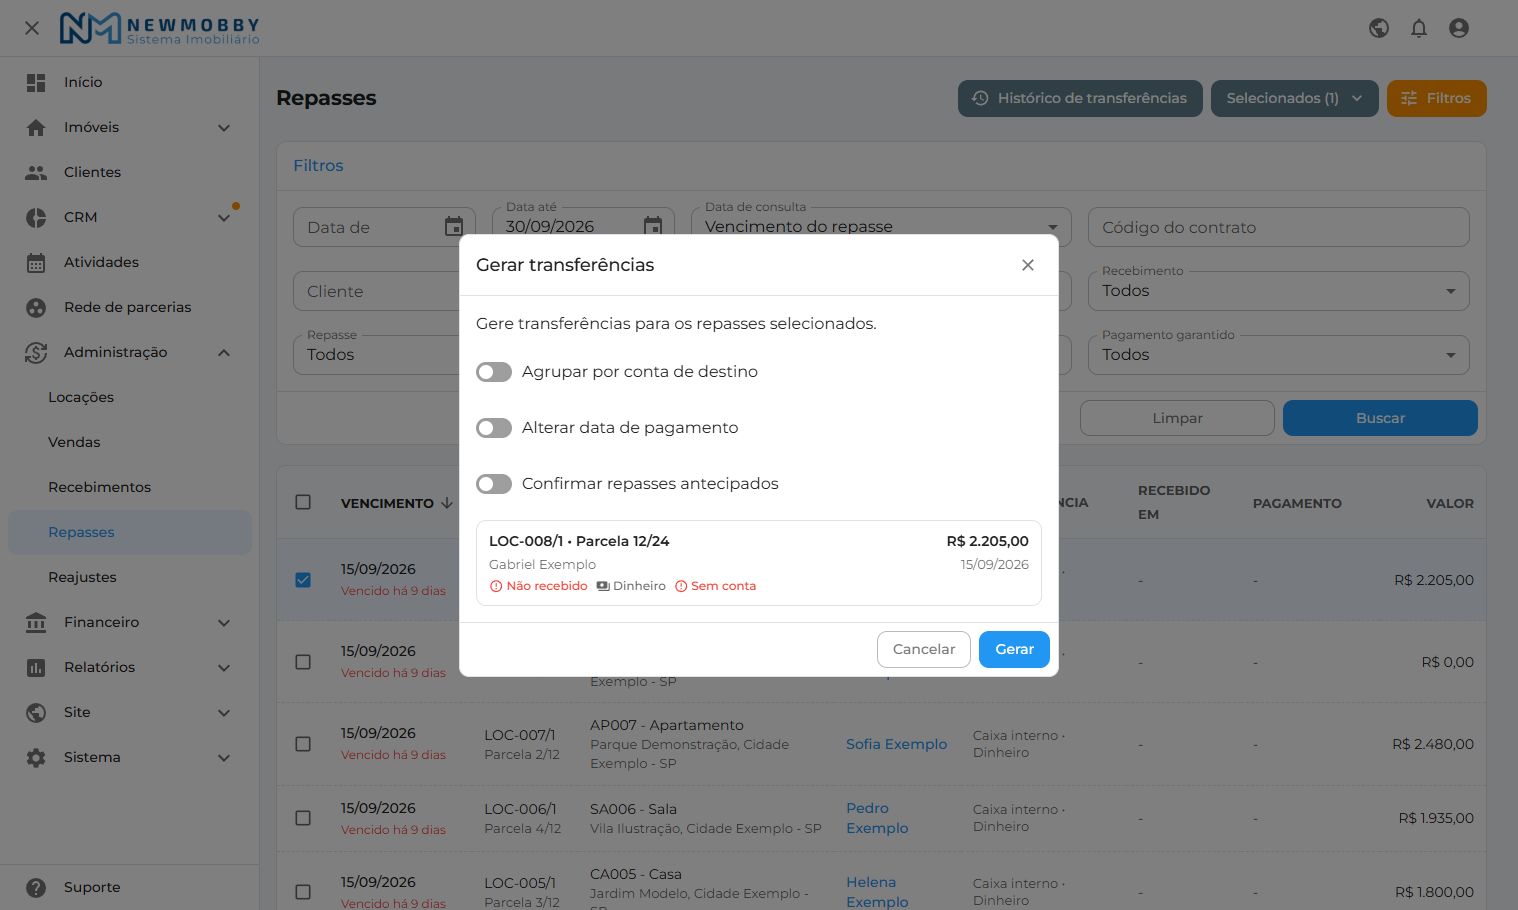This screenshot has height=910, width=1518.
Task: Open the Data de calendar picker icon
Action: click(454, 227)
